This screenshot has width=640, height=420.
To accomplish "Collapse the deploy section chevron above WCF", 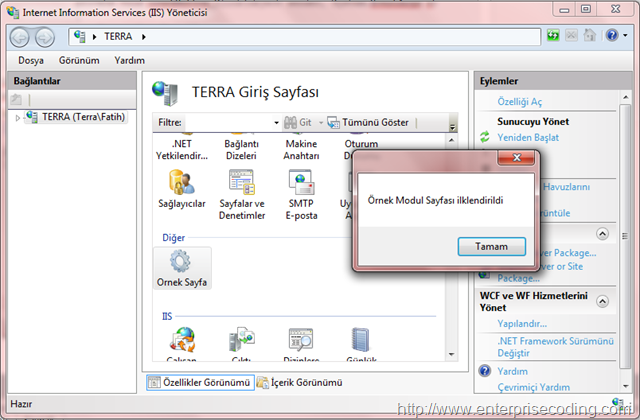I will pyautogui.click(x=602, y=233).
